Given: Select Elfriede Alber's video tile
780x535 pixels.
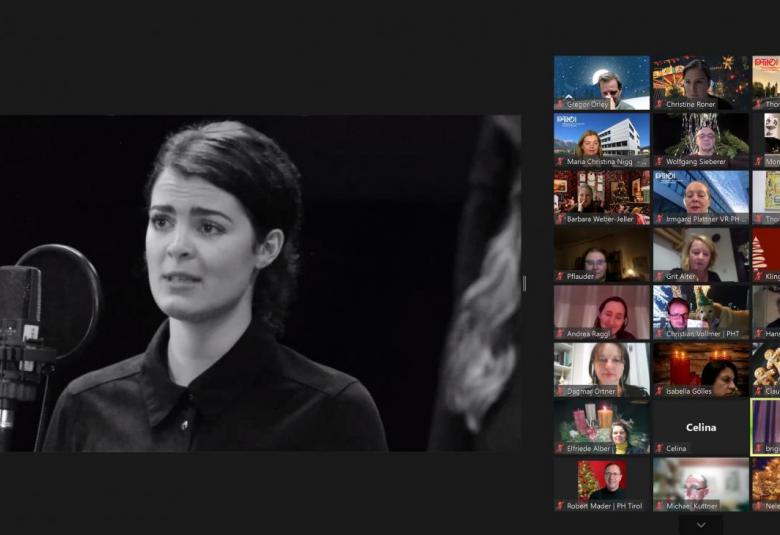Looking at the screenshot, I should 601,426.
